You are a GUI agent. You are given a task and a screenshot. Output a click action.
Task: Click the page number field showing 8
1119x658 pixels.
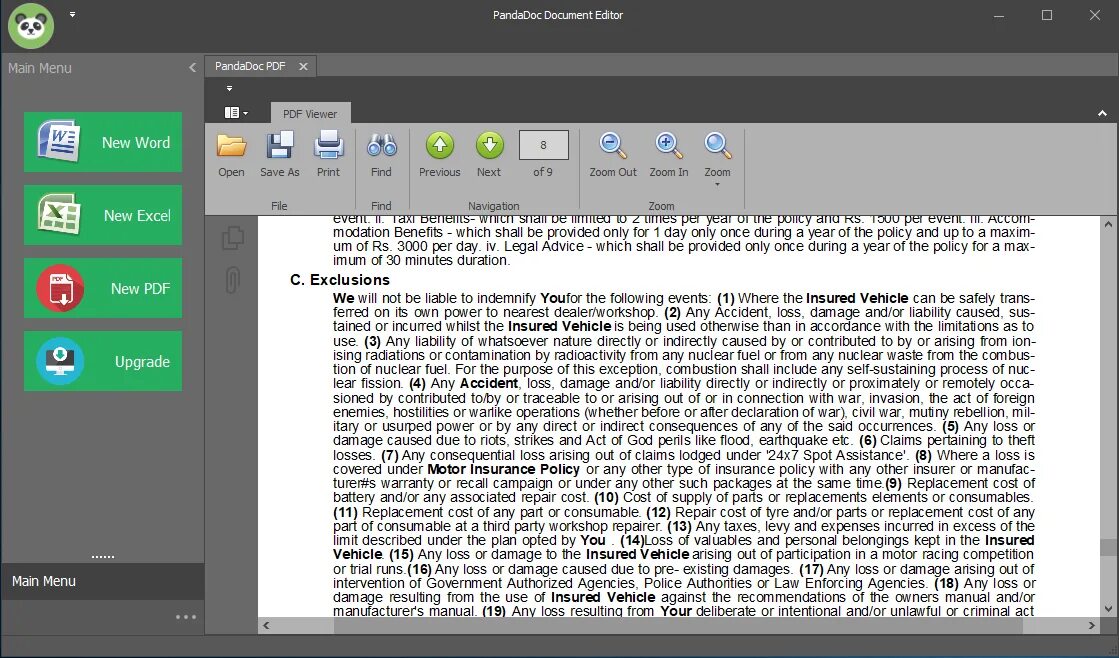[x=543, y=145]
